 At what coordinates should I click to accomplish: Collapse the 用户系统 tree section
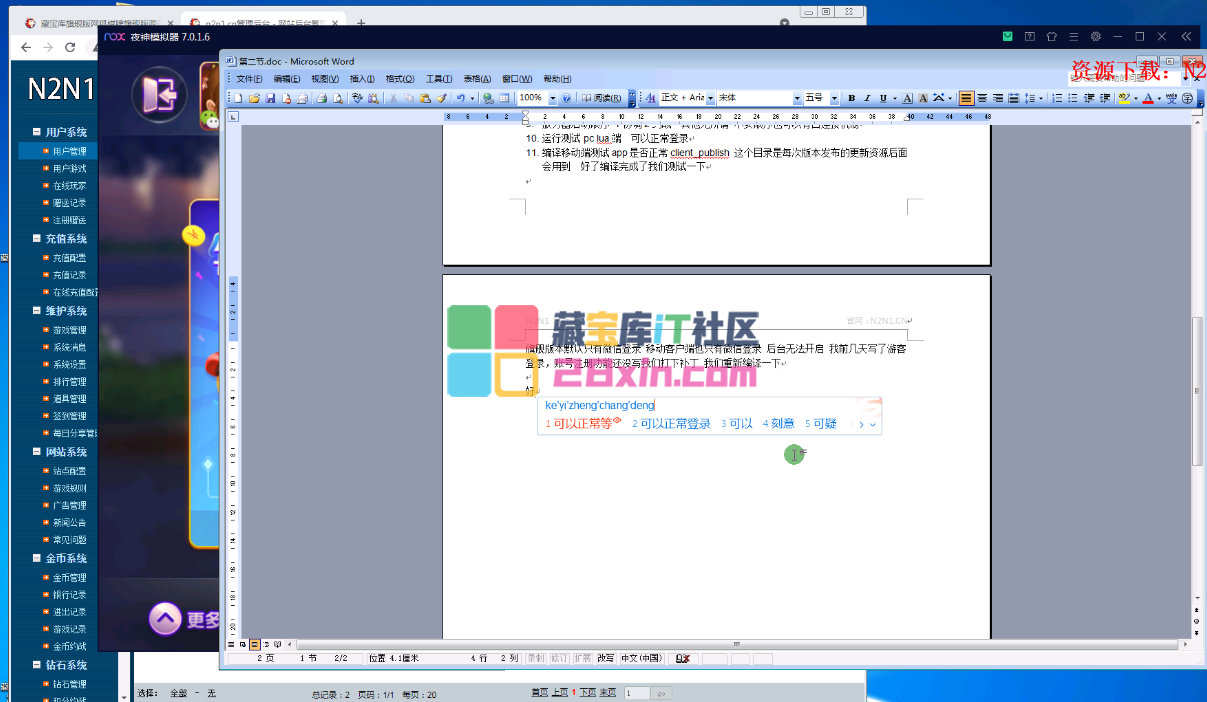[37, 132]
